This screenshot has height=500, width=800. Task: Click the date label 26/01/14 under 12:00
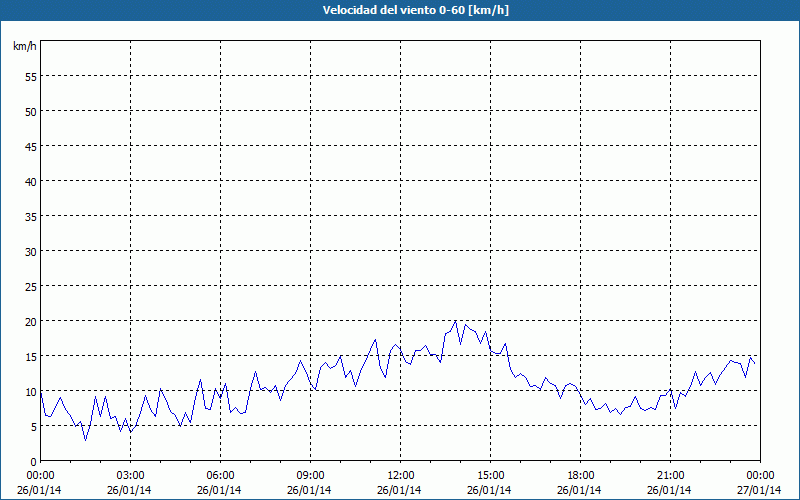click(399, 490)
